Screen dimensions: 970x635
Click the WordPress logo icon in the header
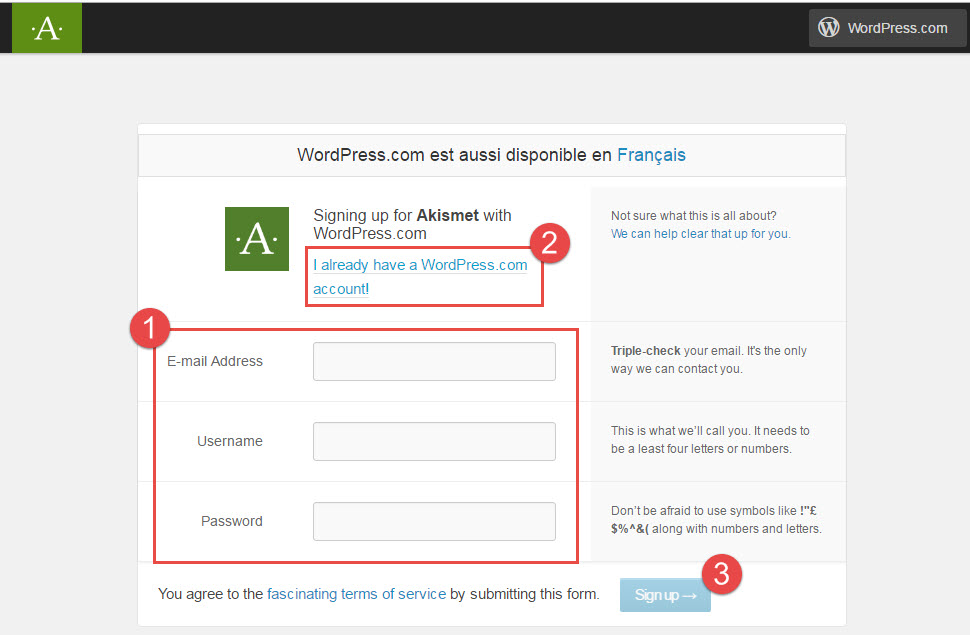point(829,28)
